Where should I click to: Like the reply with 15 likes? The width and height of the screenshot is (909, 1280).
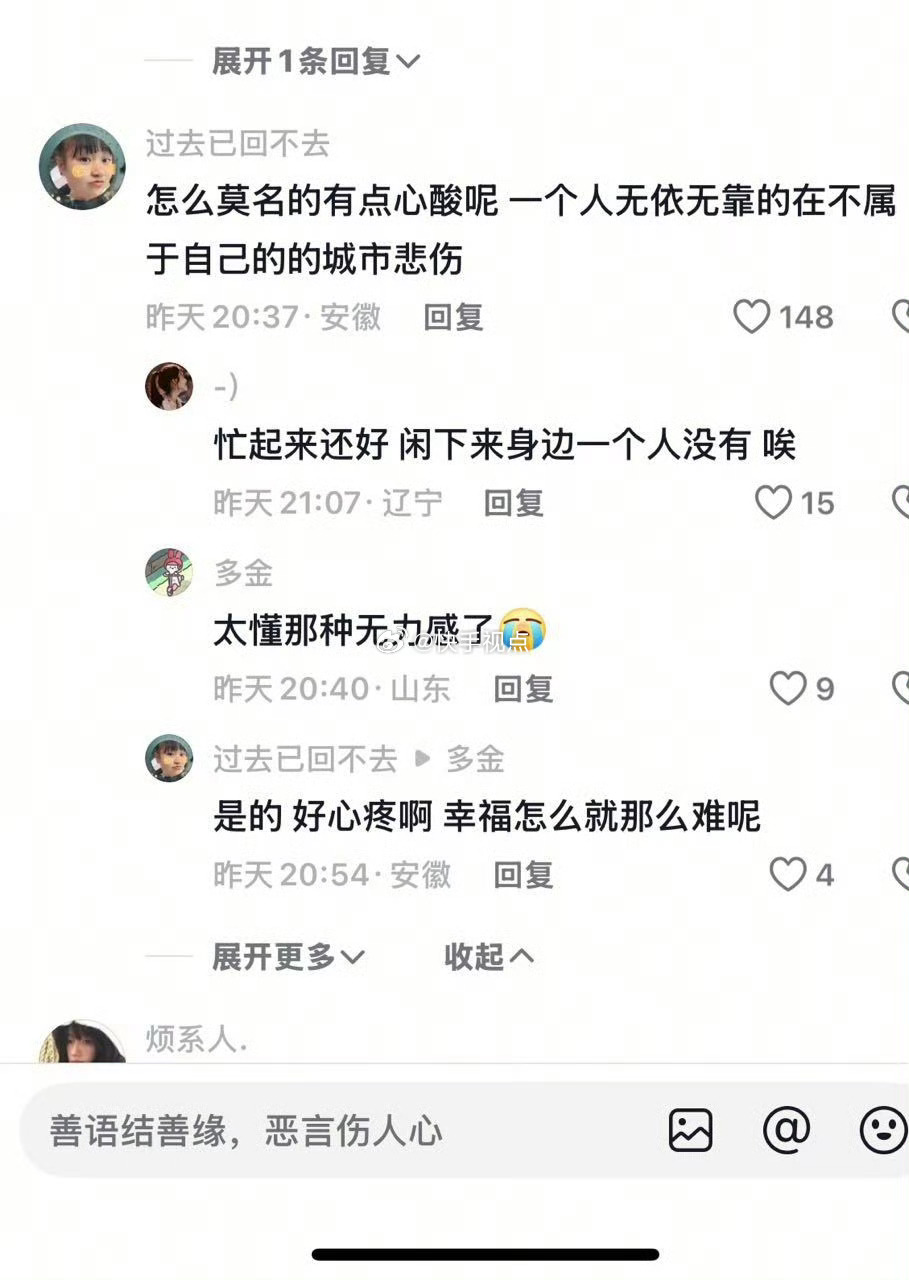(x=773, y=502)
